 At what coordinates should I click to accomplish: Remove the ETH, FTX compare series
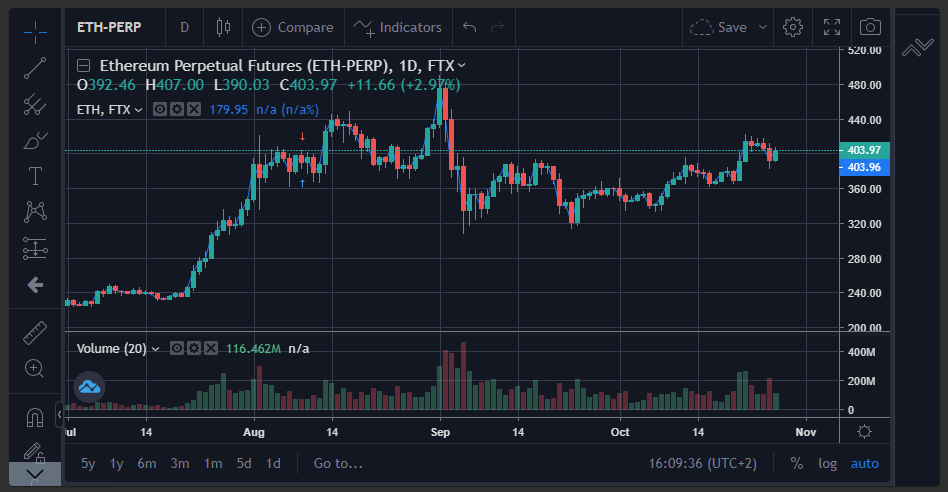(x=193, y=109)
